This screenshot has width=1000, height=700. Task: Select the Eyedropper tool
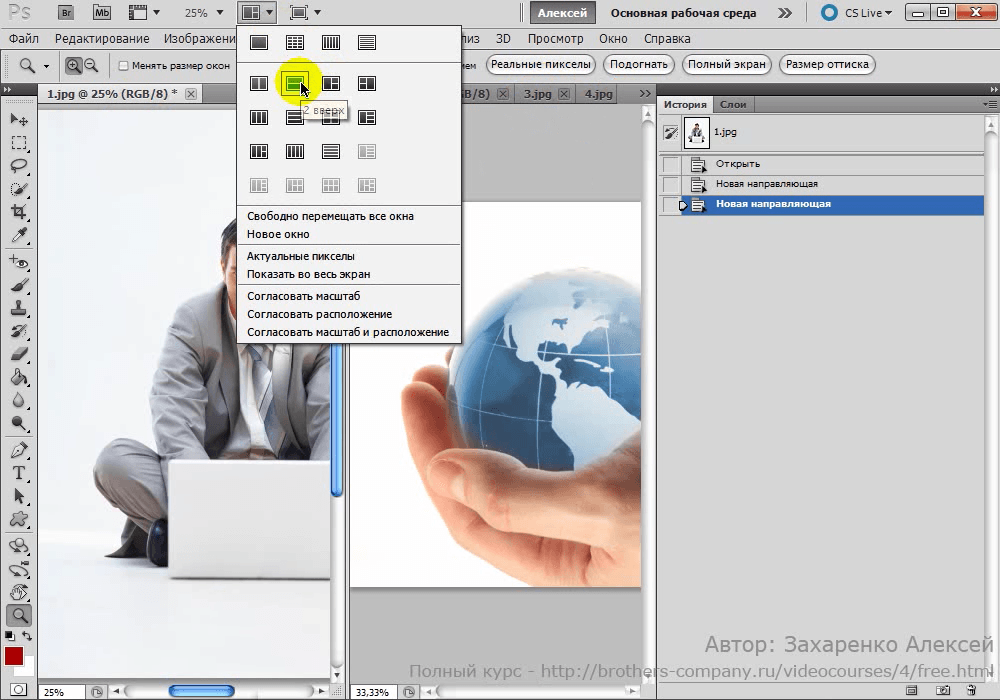click(x=18, y=236)
